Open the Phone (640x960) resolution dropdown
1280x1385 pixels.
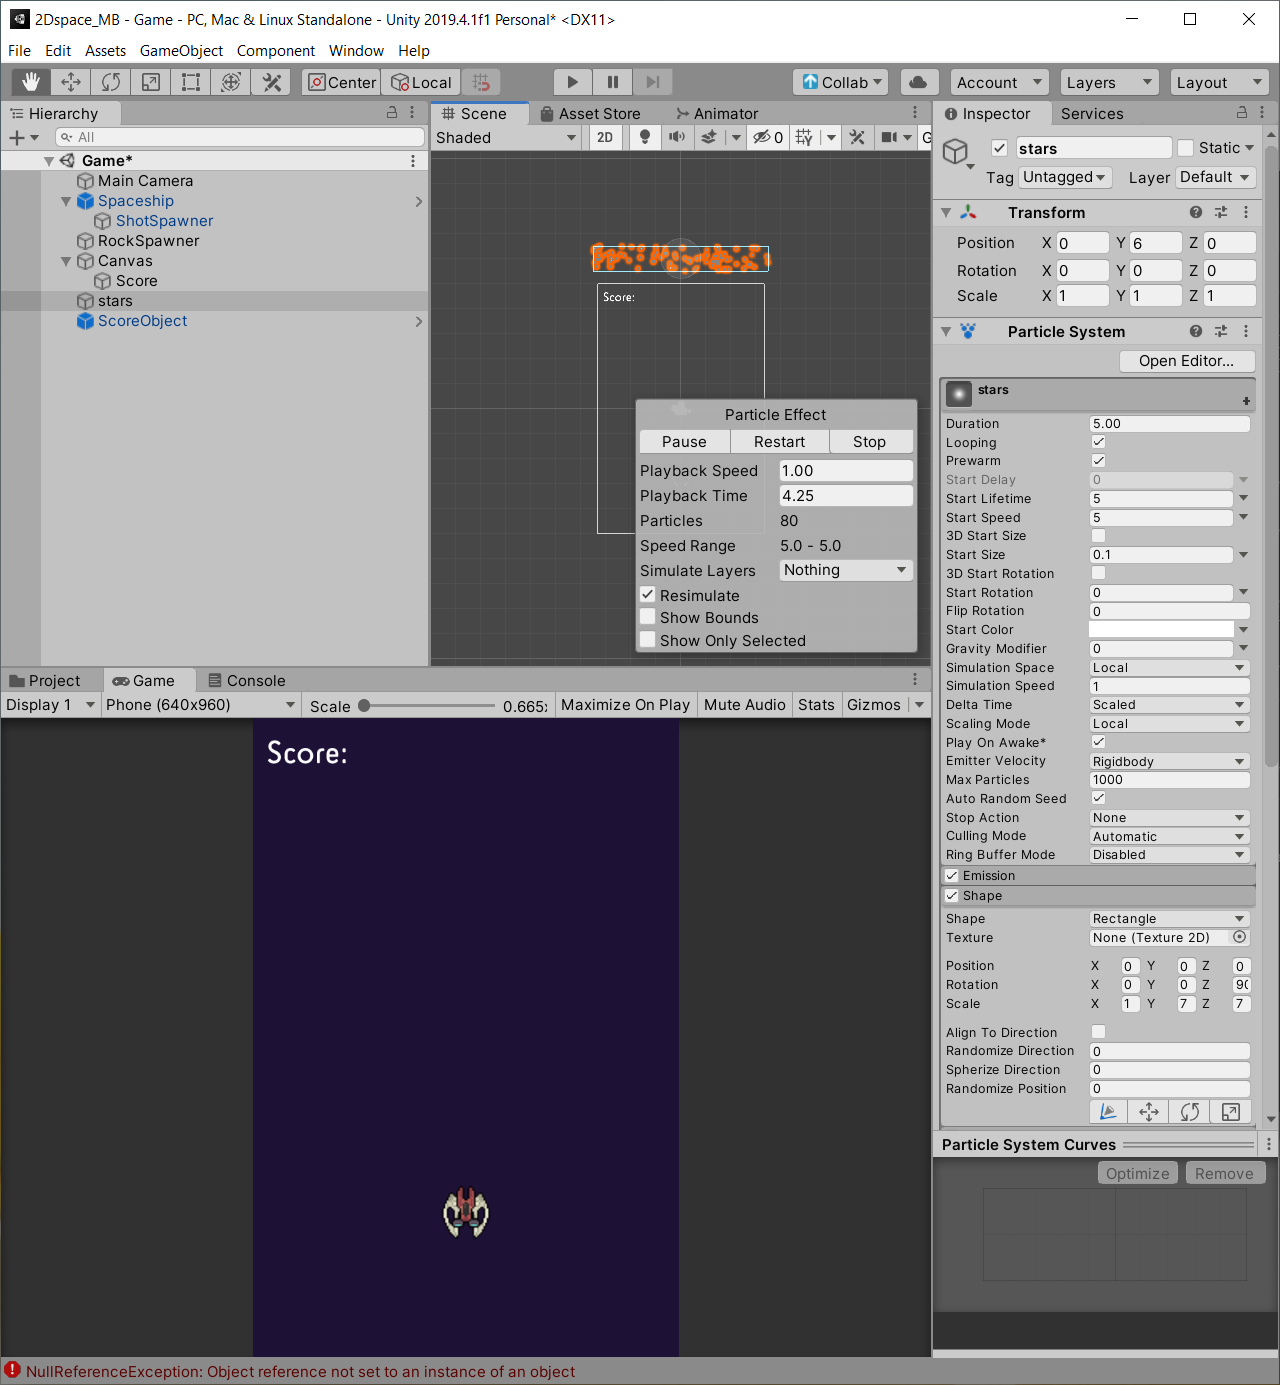click(x=201, y=705)
